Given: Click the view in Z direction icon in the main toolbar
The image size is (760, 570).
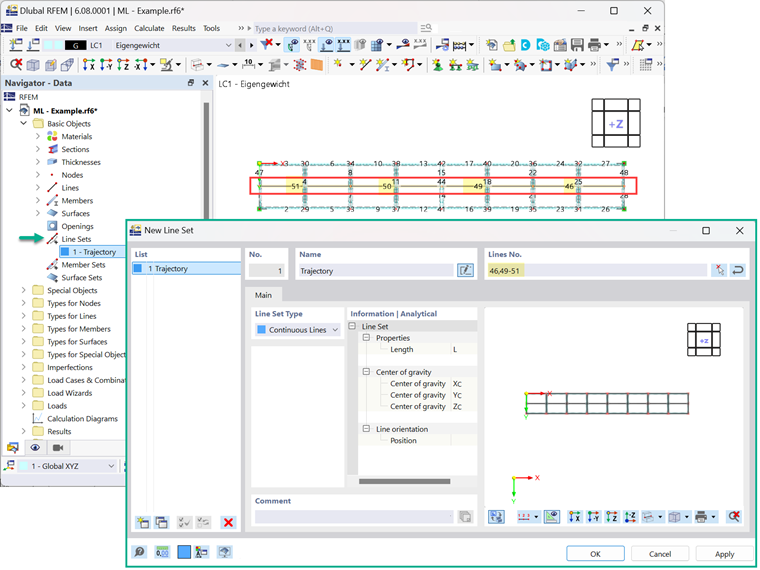Looking at the screenshot, I should pyautogui.click(x=123, y=64).
